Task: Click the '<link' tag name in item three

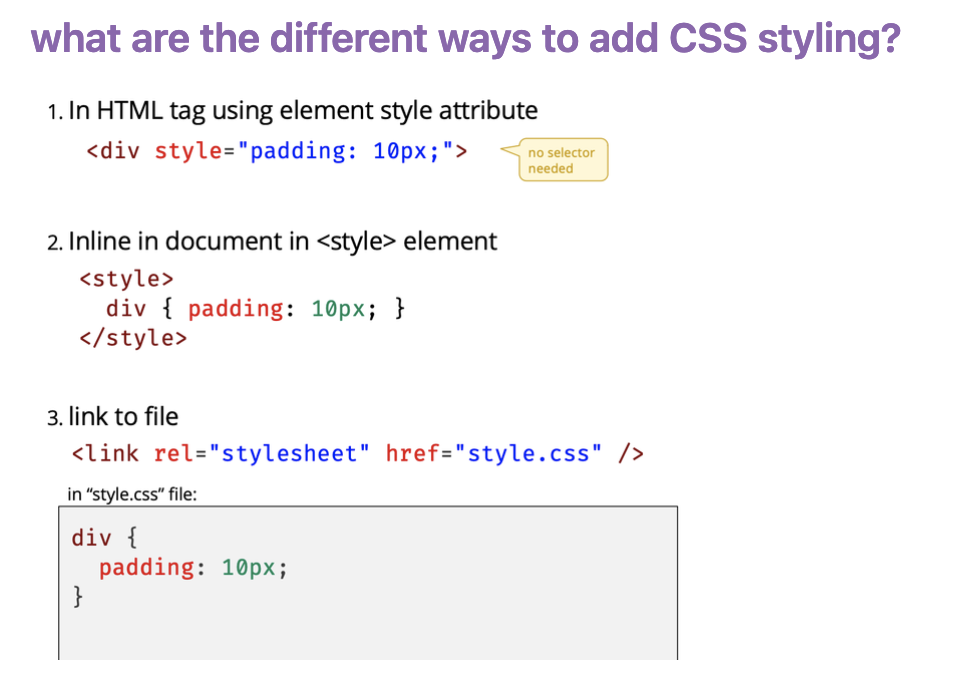Action: click(x=105, y=454)
